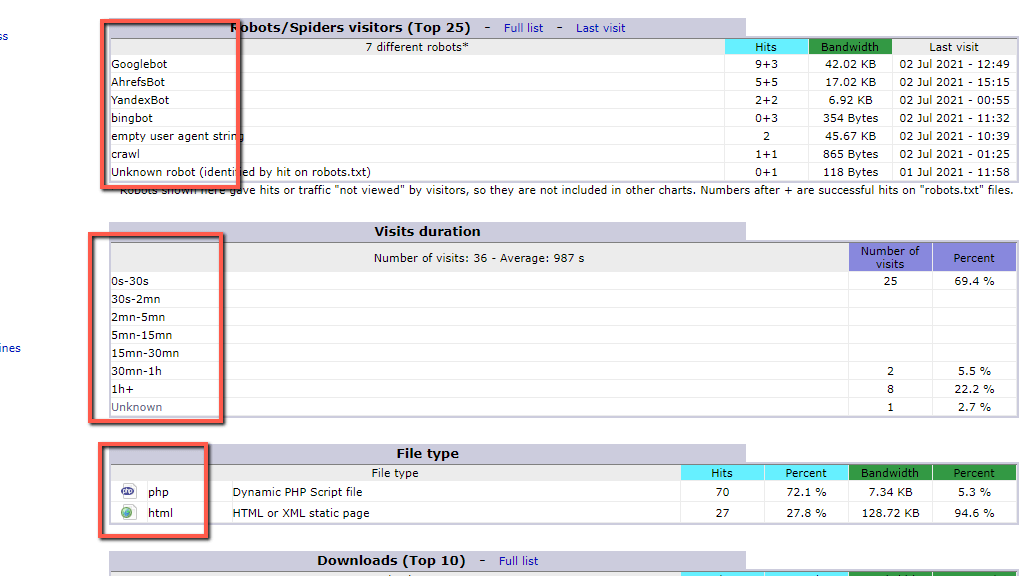Click the greyed Unknown duration row
Viewport: 1024px width, 576px height.
coord(136,407)
